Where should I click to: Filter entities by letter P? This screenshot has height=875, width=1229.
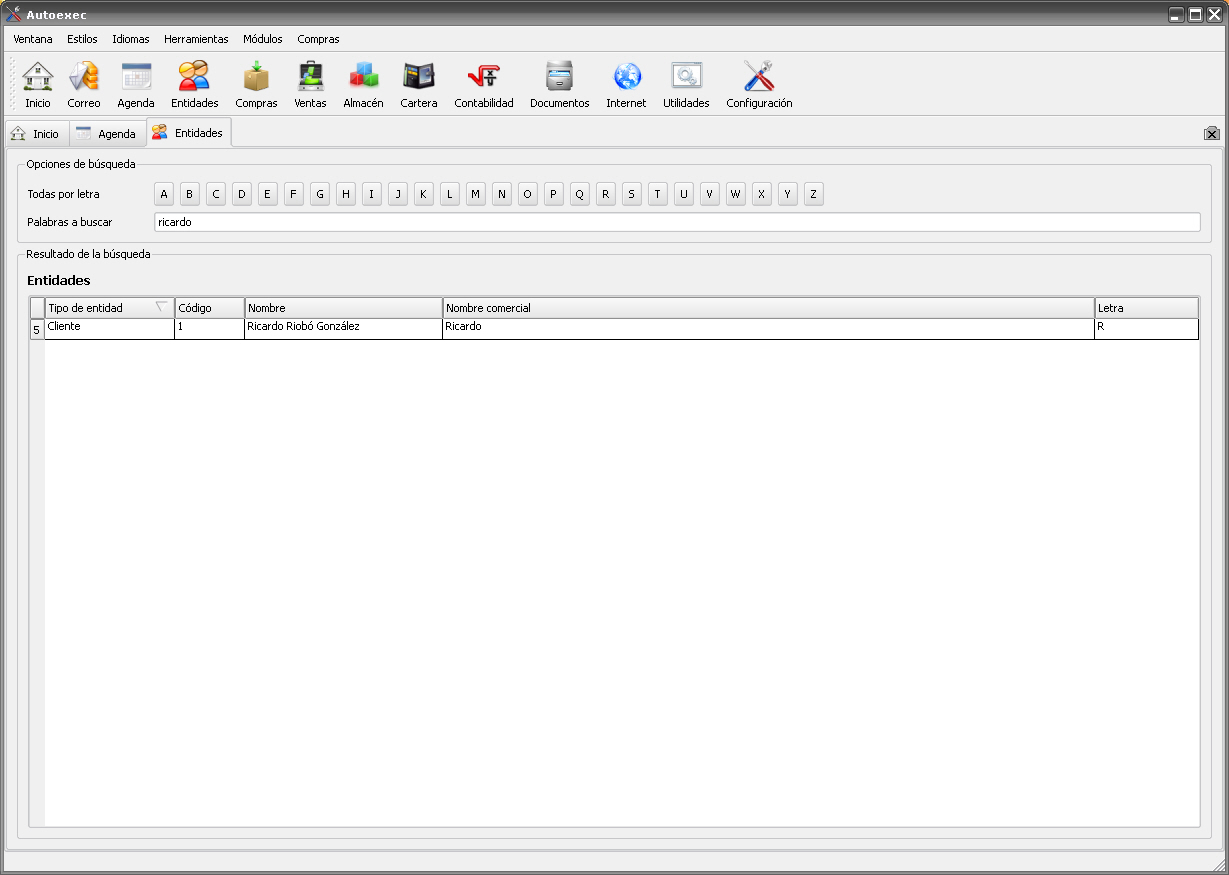[554, 194]
